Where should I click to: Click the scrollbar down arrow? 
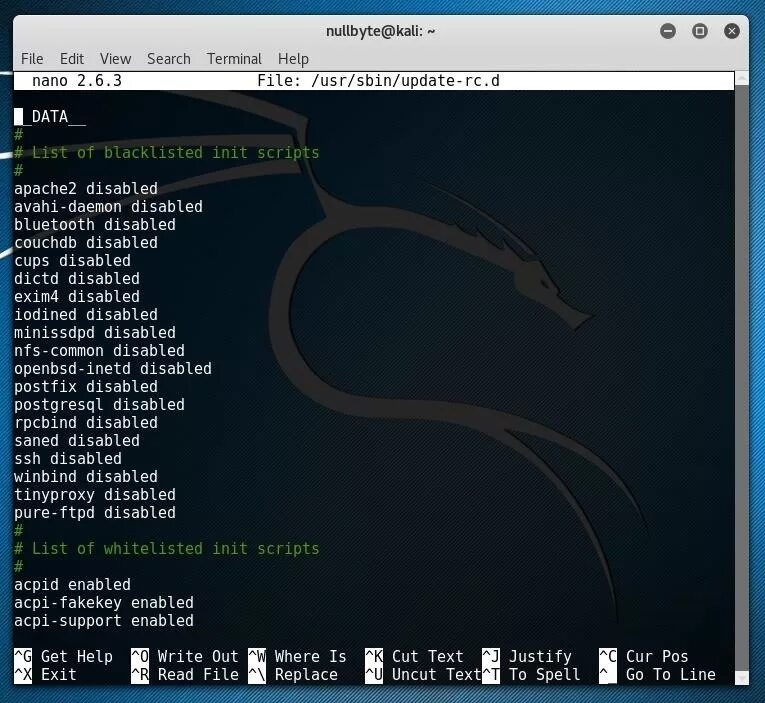[x=742, y=678]
